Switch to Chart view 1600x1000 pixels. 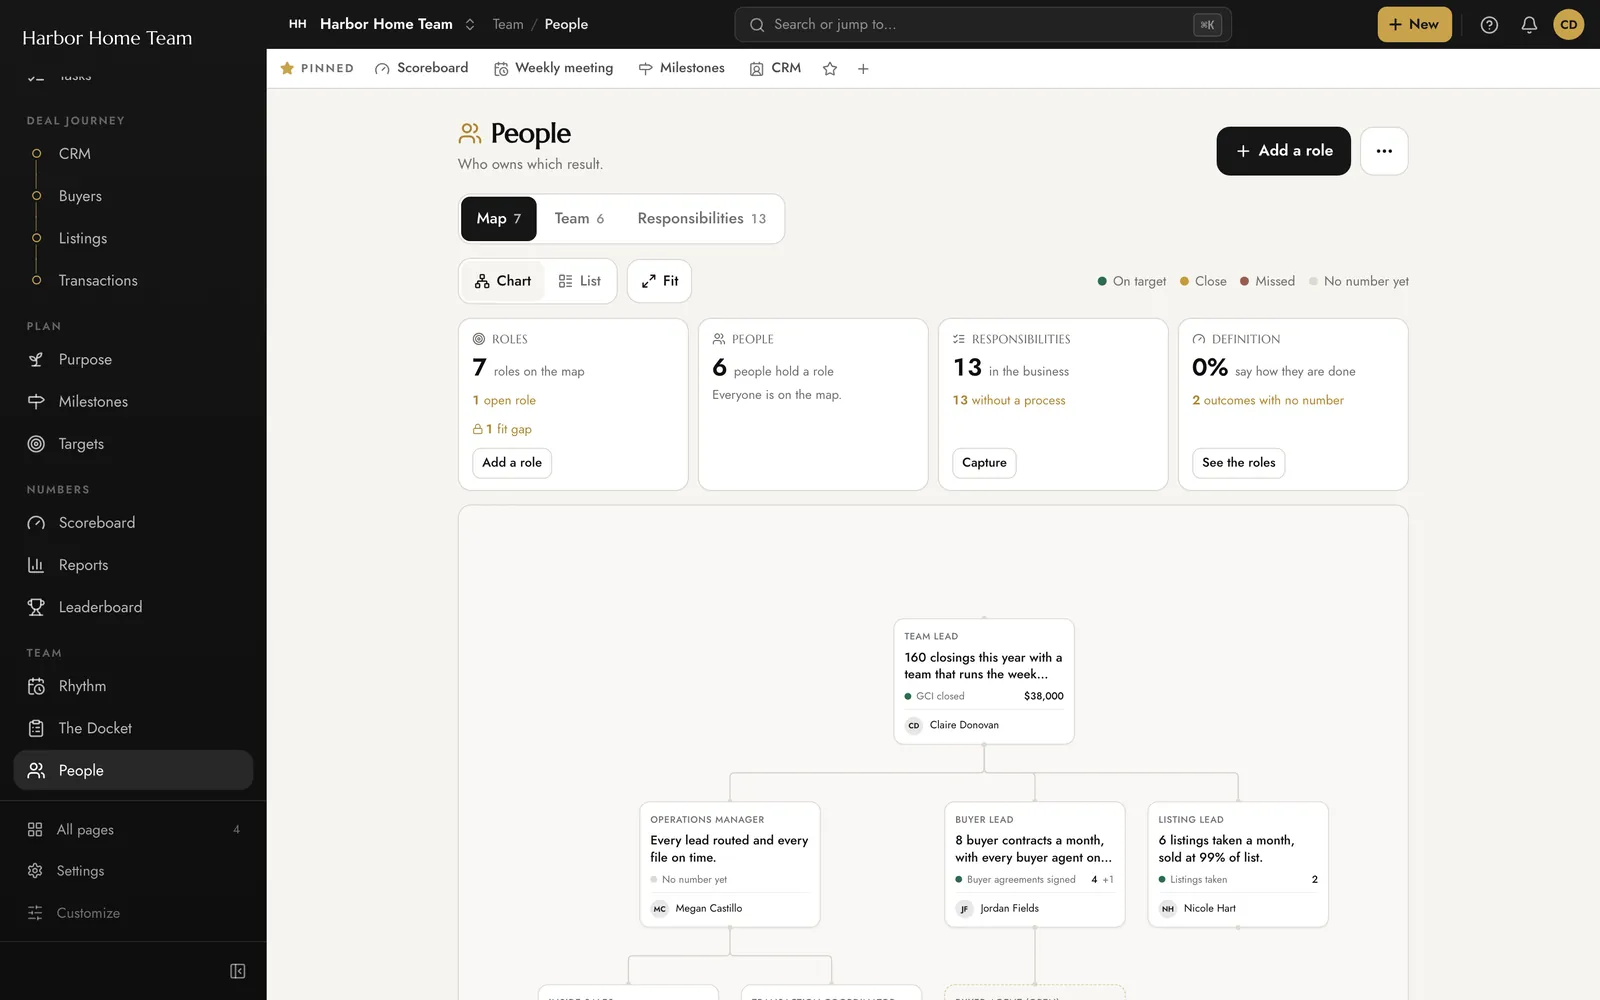(x=503, y=281)
